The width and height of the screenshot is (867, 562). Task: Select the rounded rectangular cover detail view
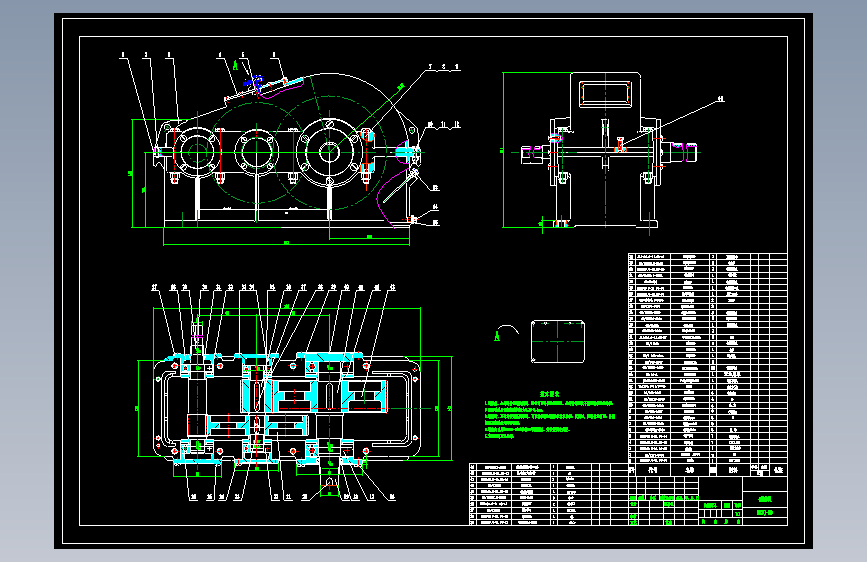click(557, 341)
